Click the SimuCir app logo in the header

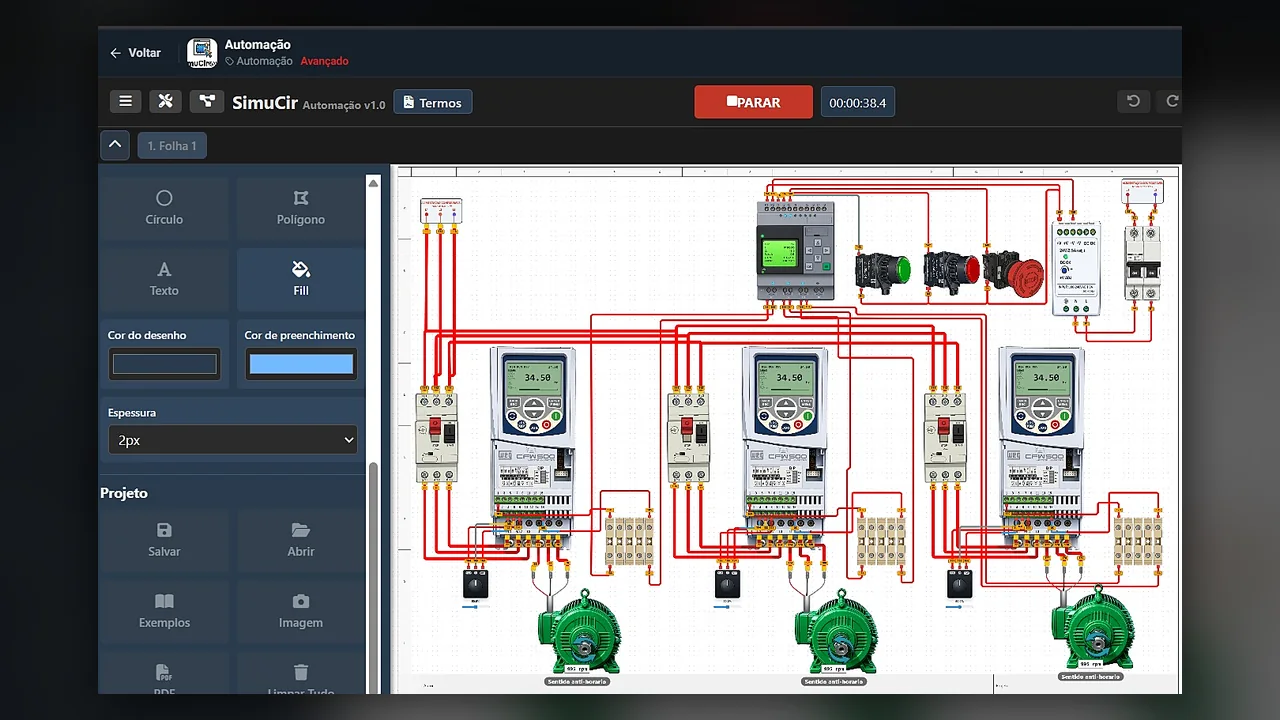coord(202,53)
